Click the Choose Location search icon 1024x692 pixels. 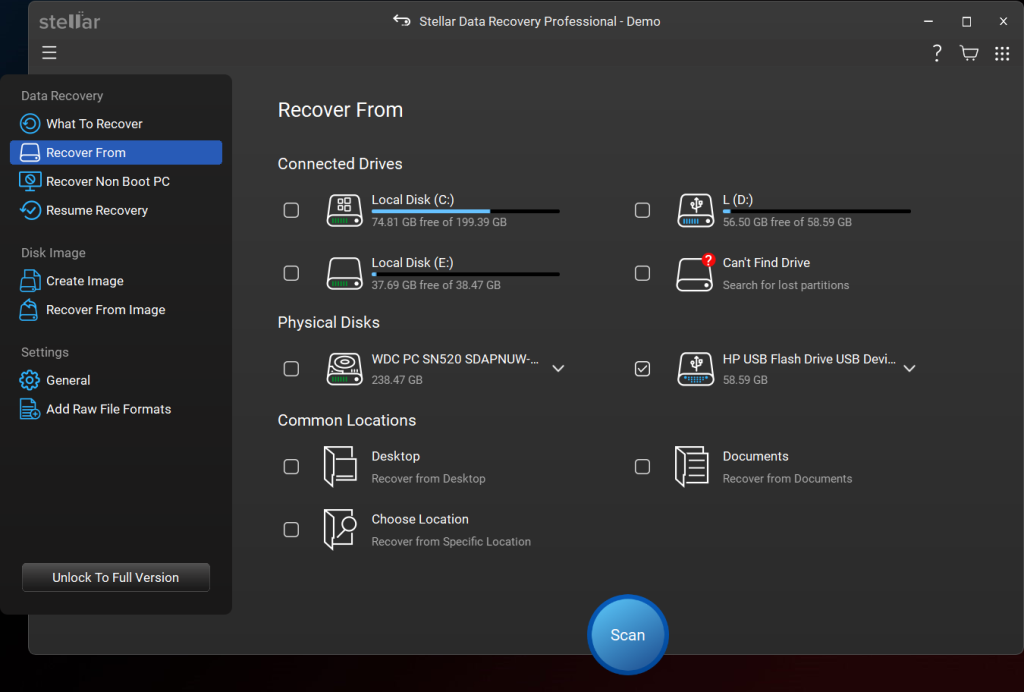coord(340,529)
